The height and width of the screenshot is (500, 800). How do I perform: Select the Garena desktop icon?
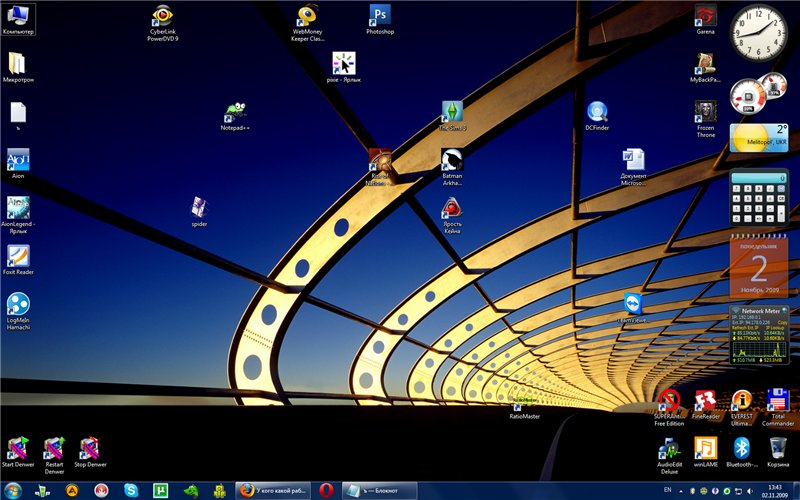pos(705,15)
